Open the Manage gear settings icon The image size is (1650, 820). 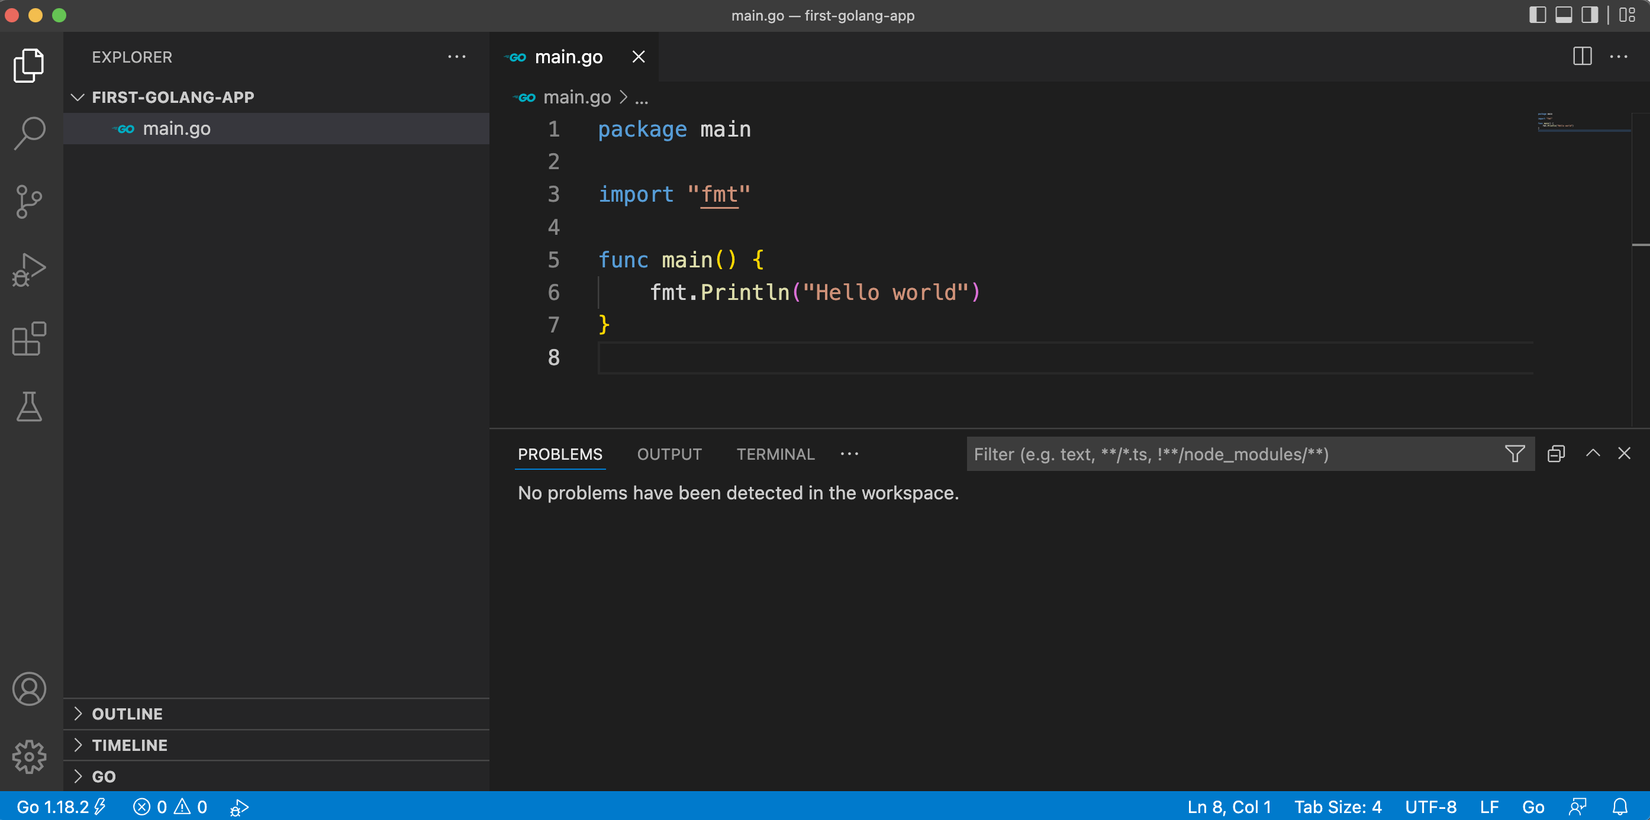click(29, 757)
